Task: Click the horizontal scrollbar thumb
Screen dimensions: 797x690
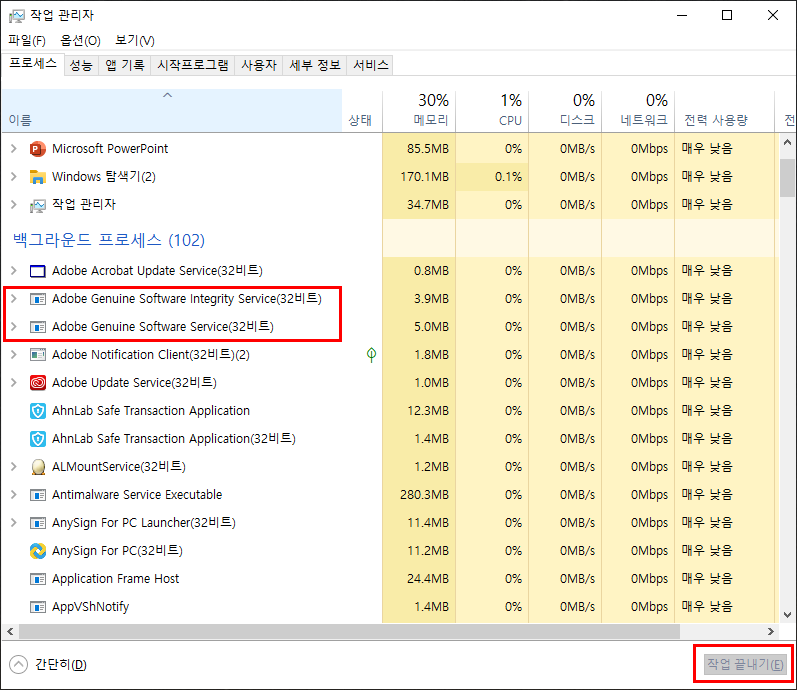Action: point(349,632)
